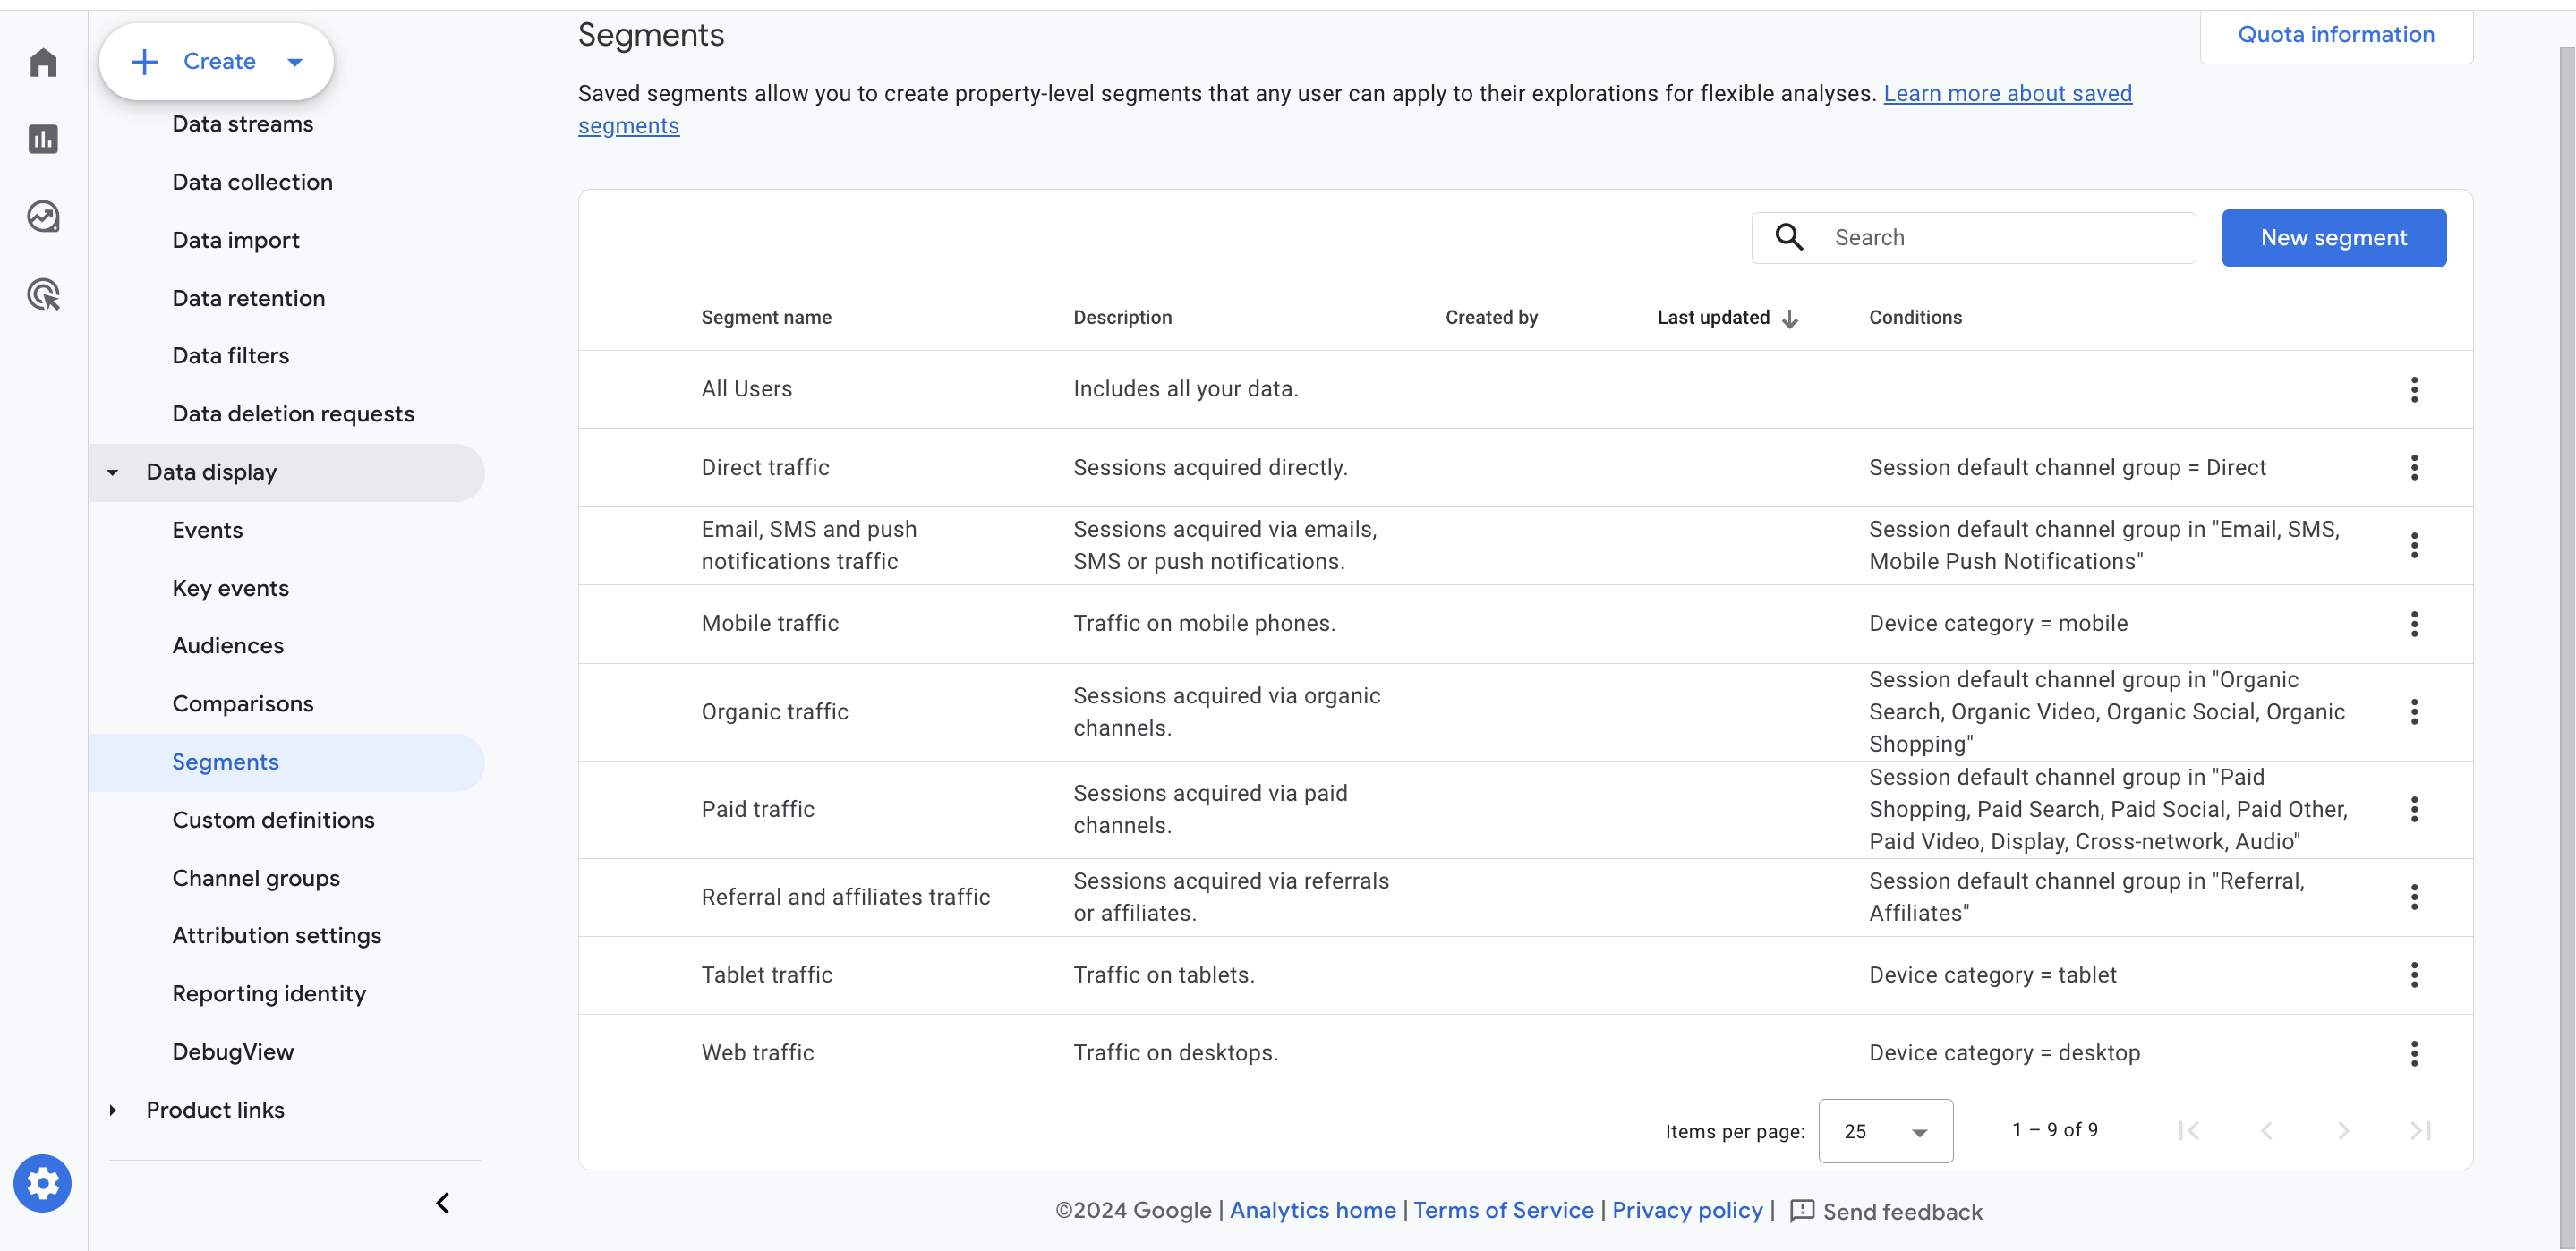
Task: Open more options for Paid traffic row
Action: pos(2414,809)
